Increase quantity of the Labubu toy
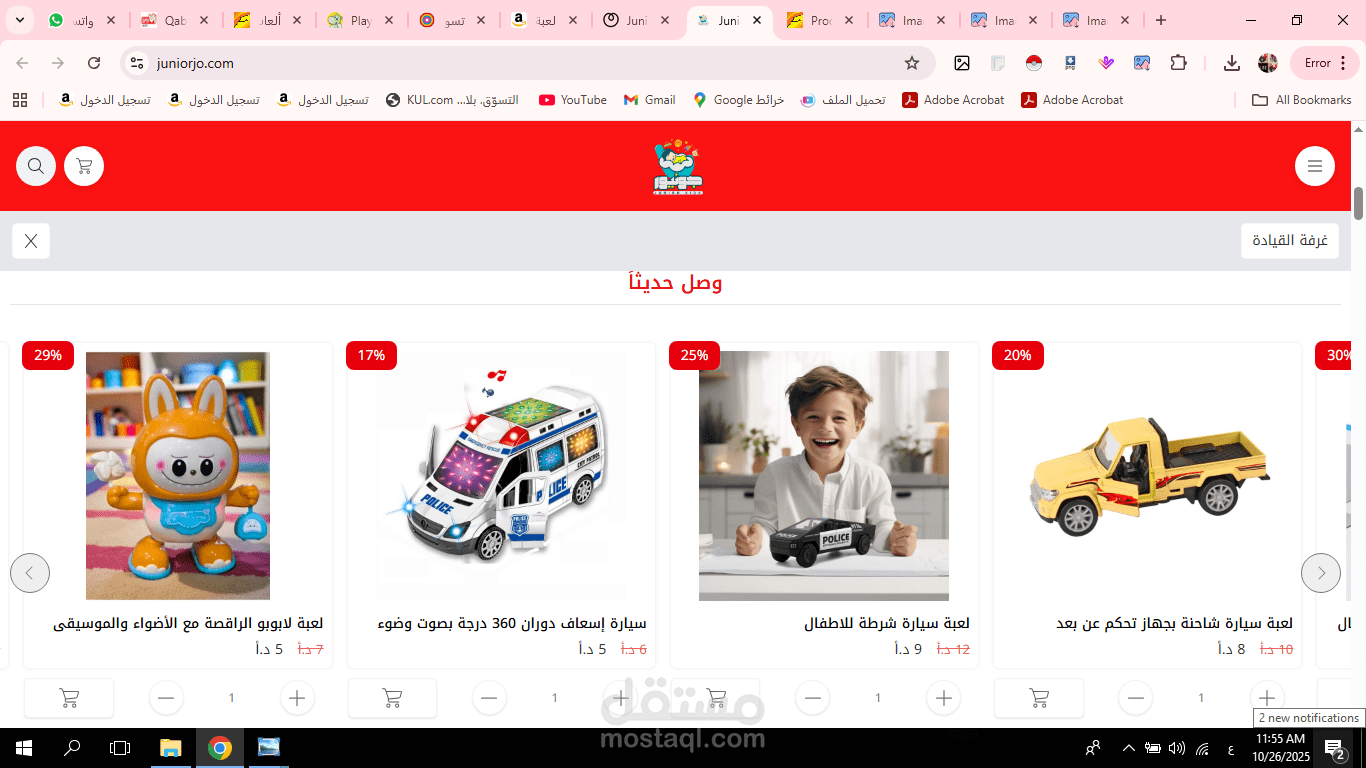The height and width of the screenshot is (768, 1366). [x=297, y=698]
